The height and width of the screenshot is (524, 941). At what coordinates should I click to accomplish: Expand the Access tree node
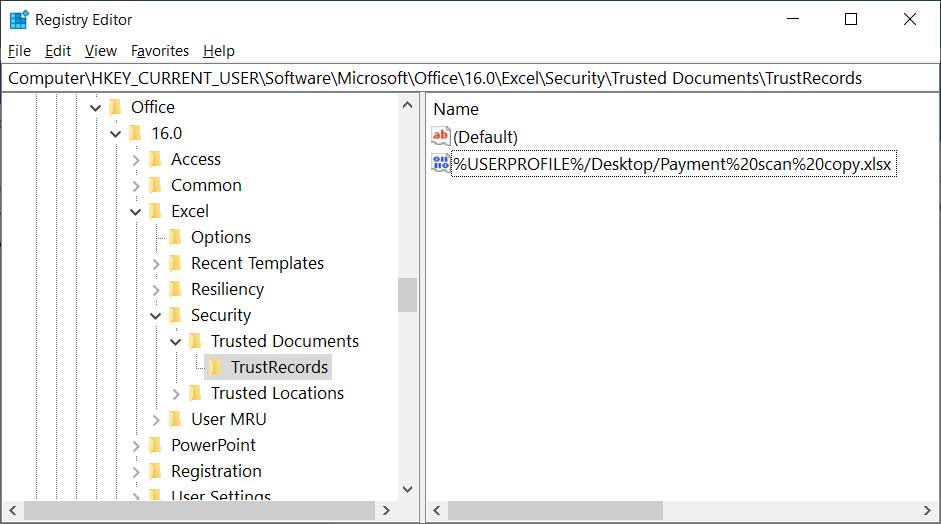136,160
